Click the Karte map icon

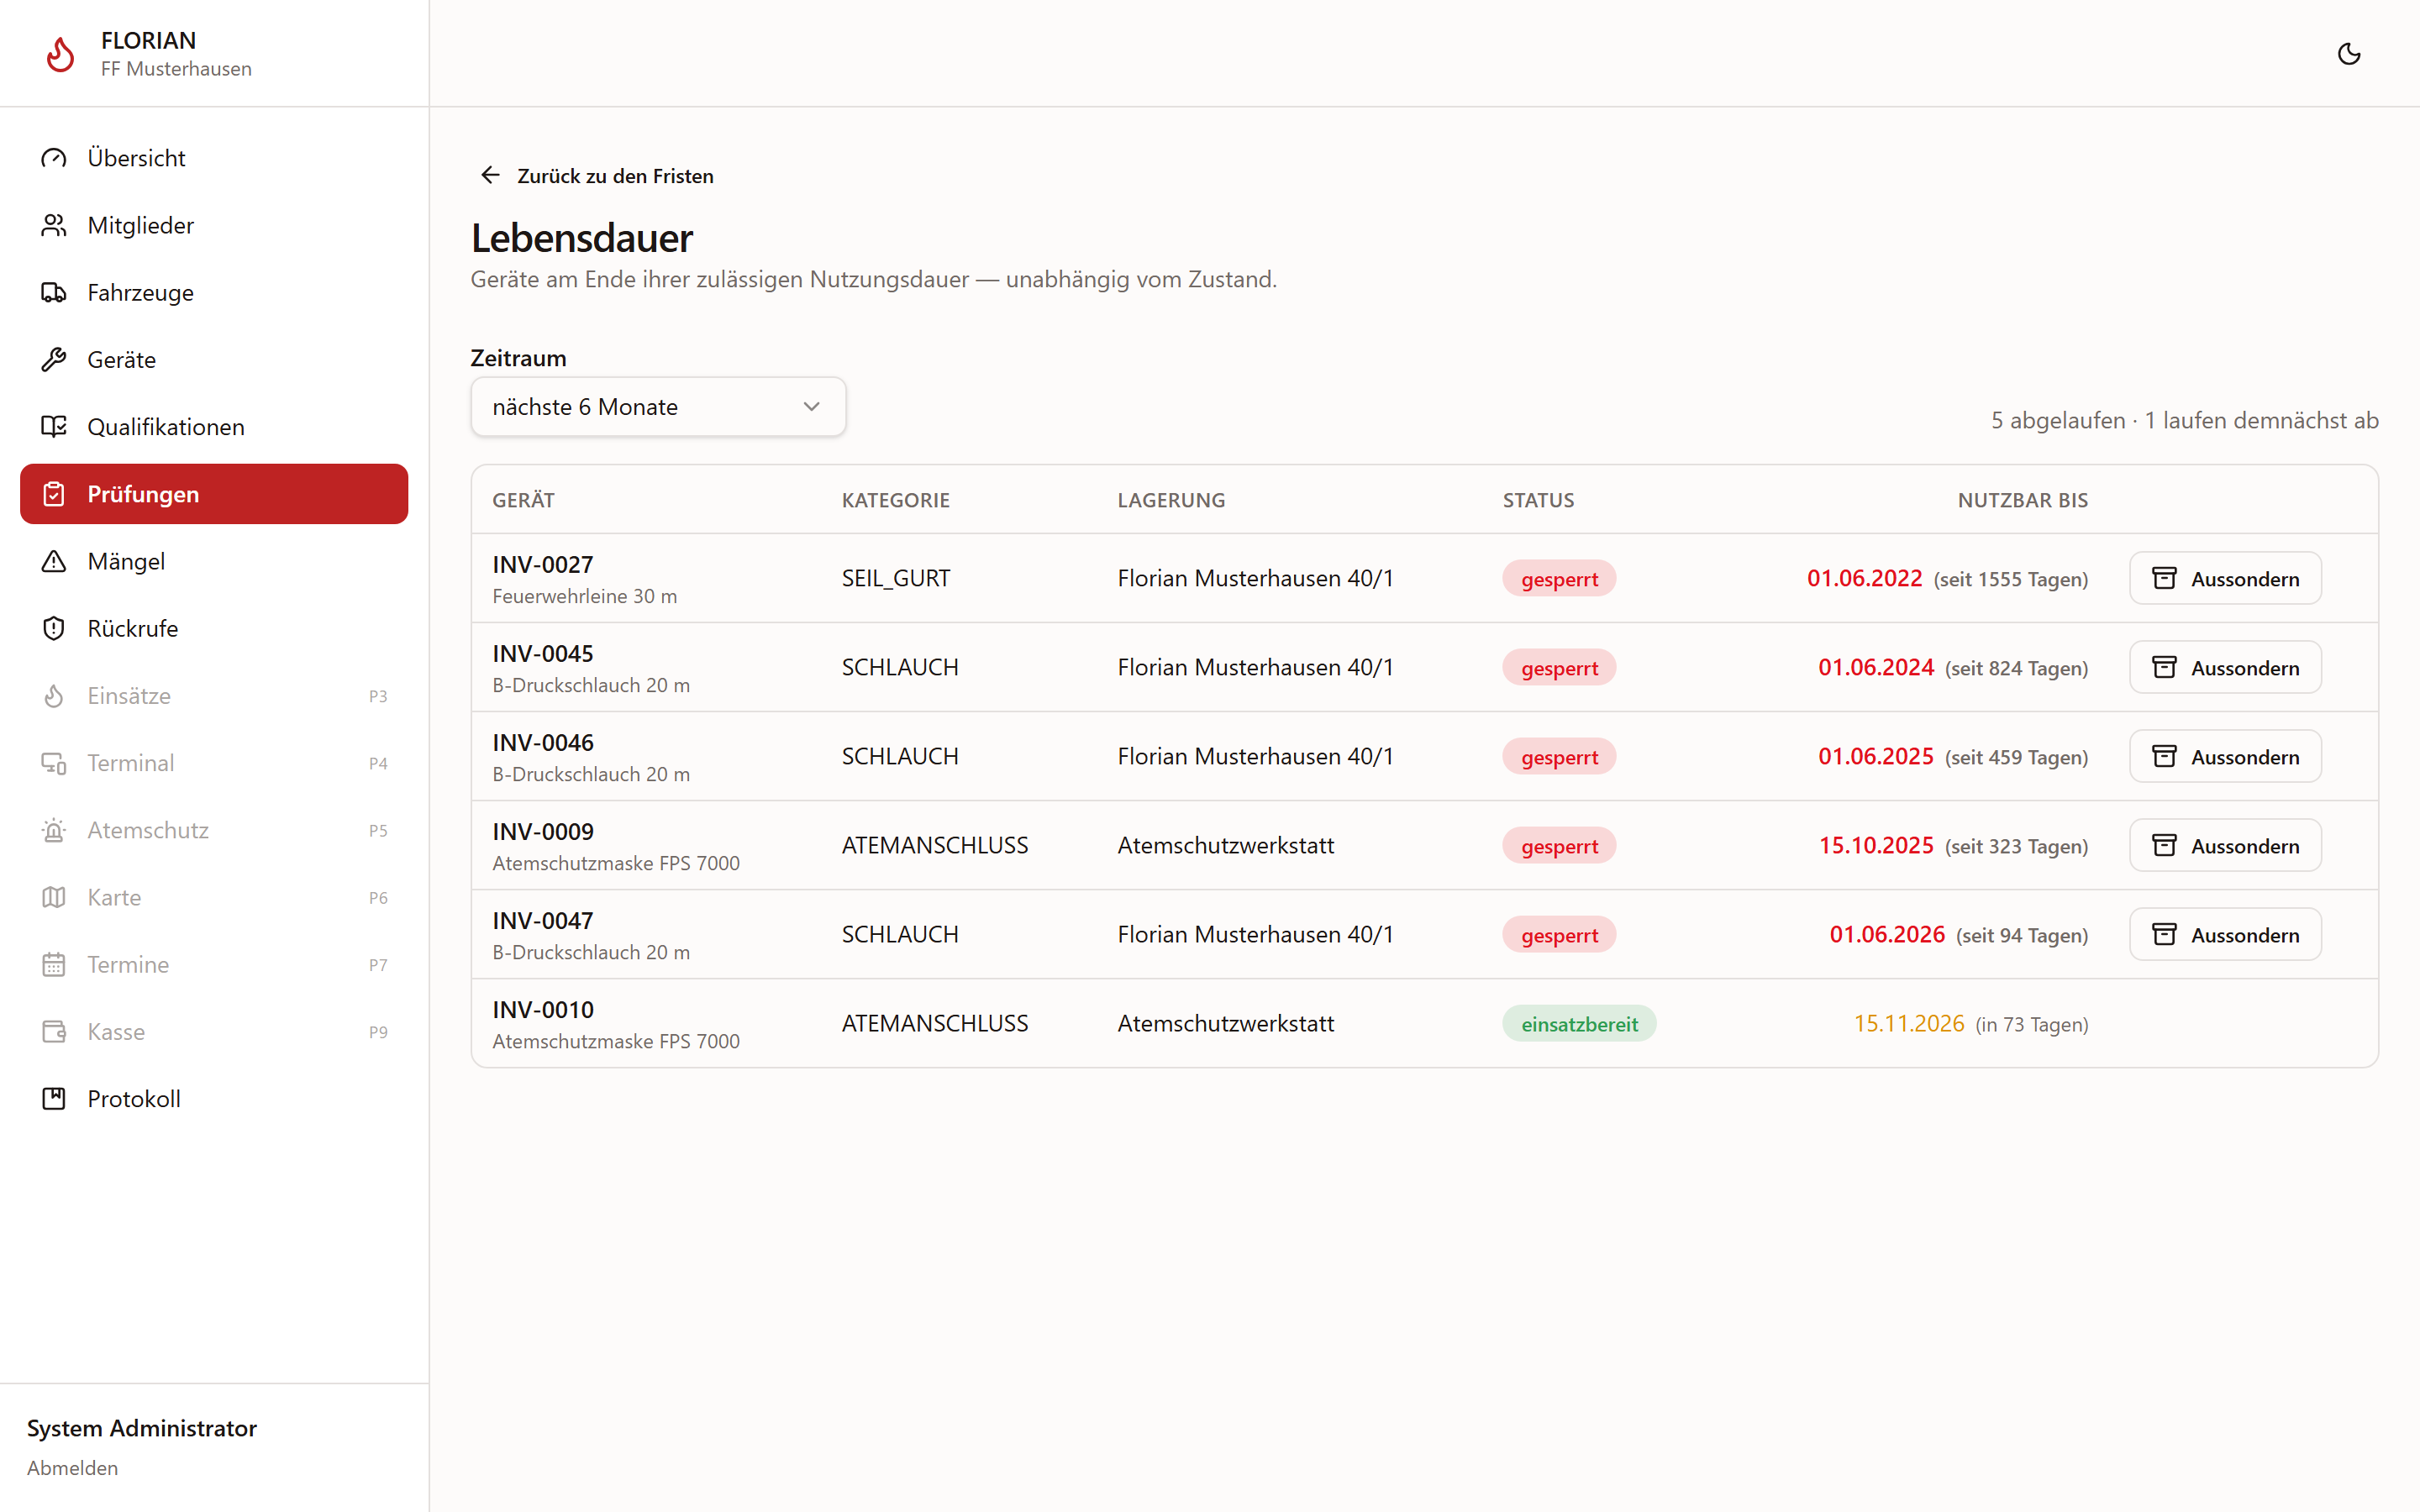click(54, 897)
